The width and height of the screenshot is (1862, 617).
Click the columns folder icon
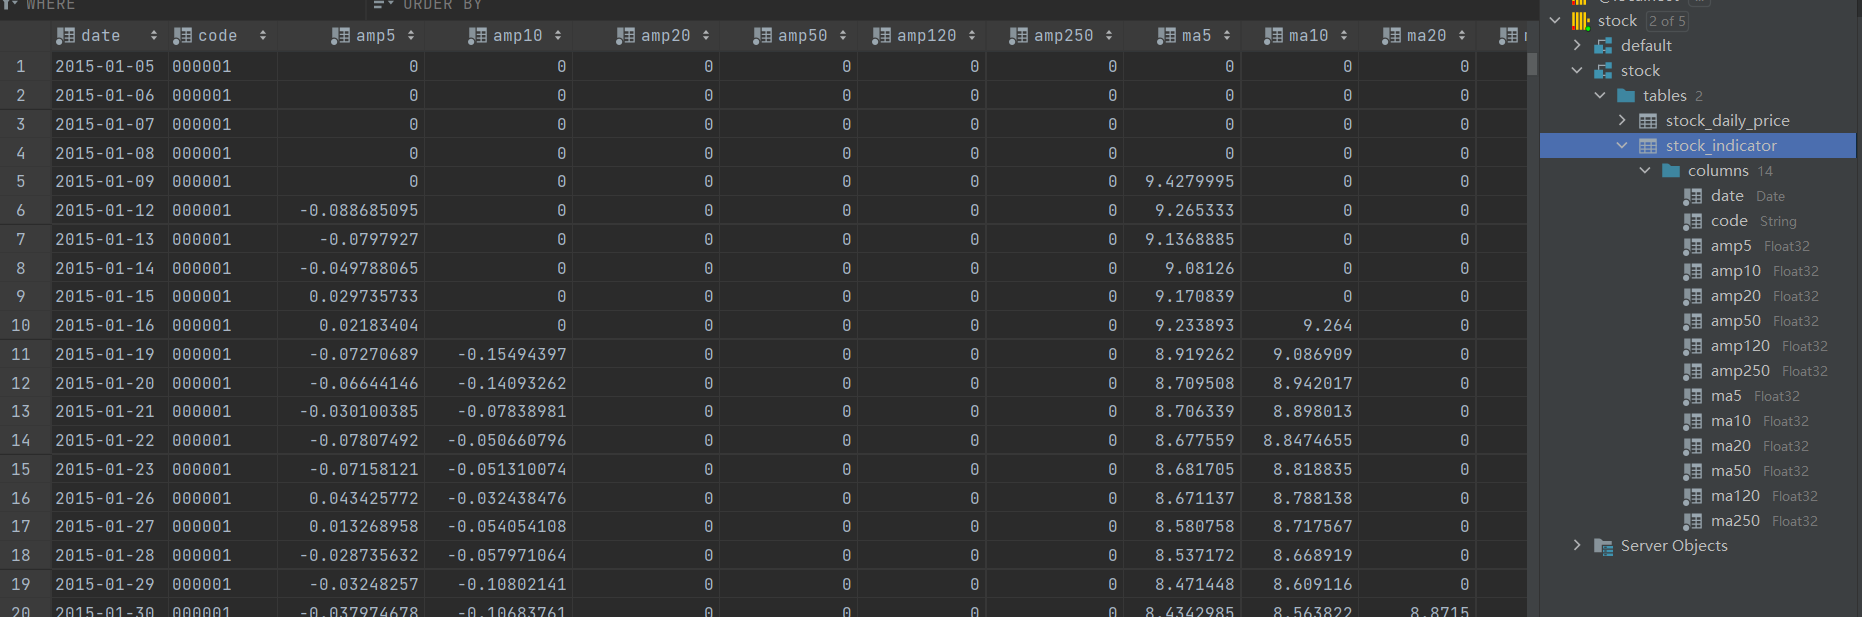coord(1671,171)
